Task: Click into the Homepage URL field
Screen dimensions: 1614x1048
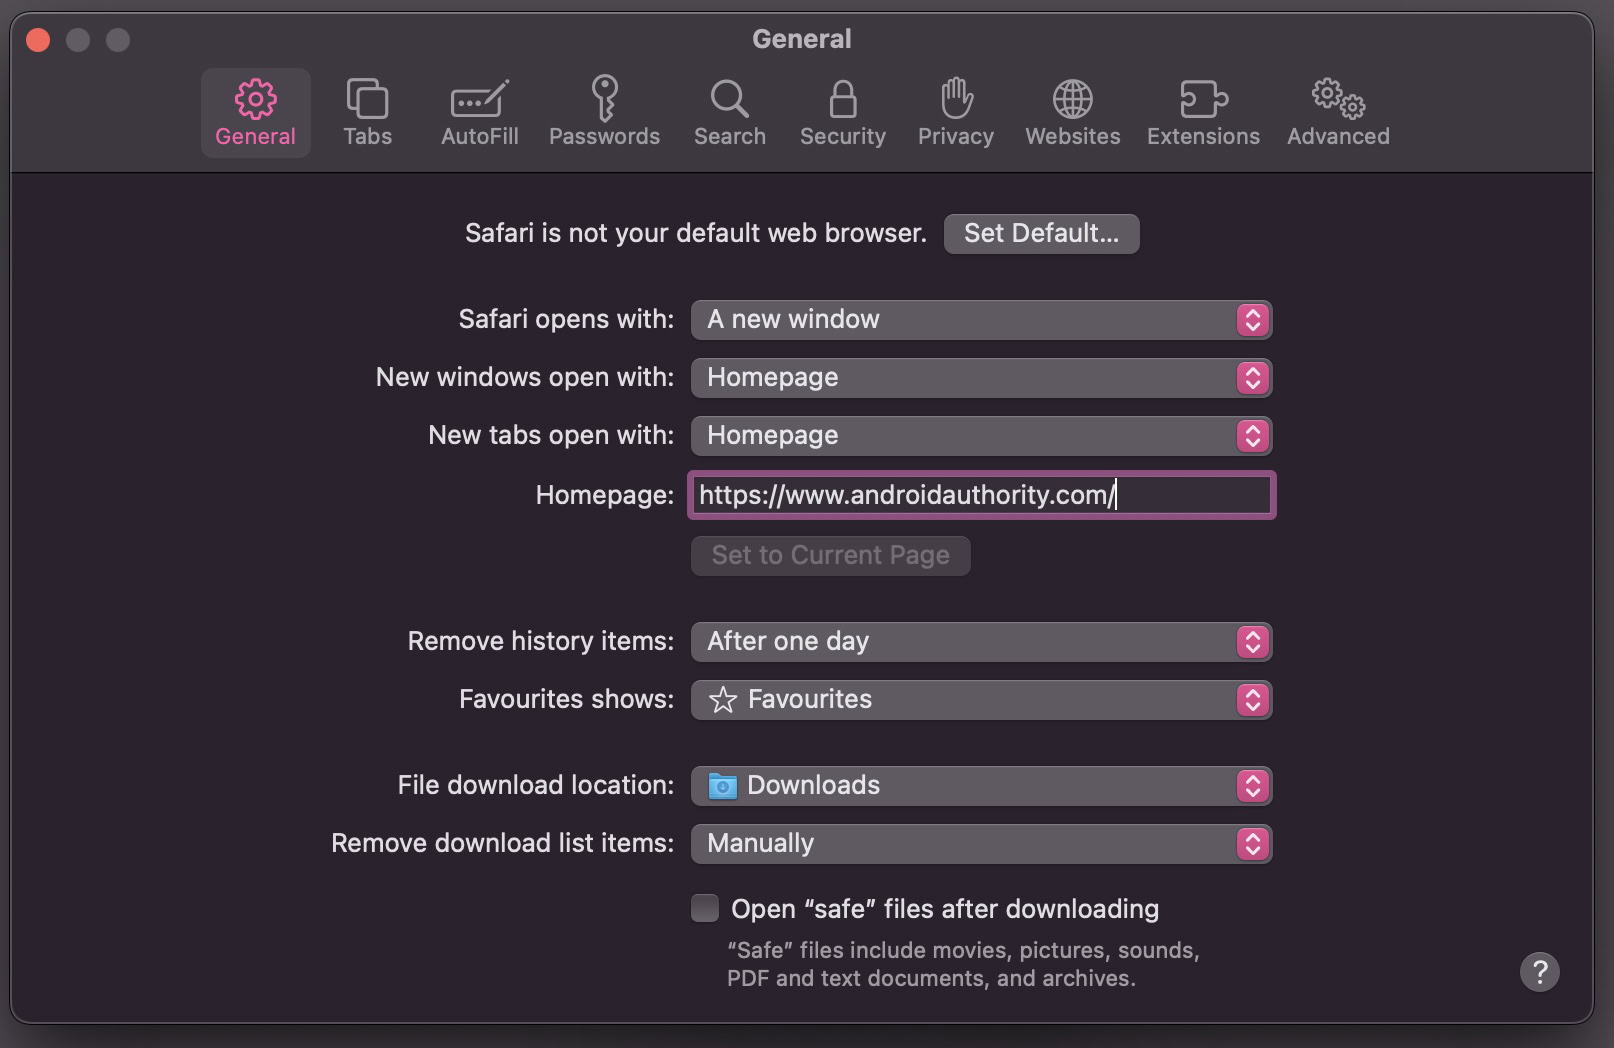Action: point(980,495)
